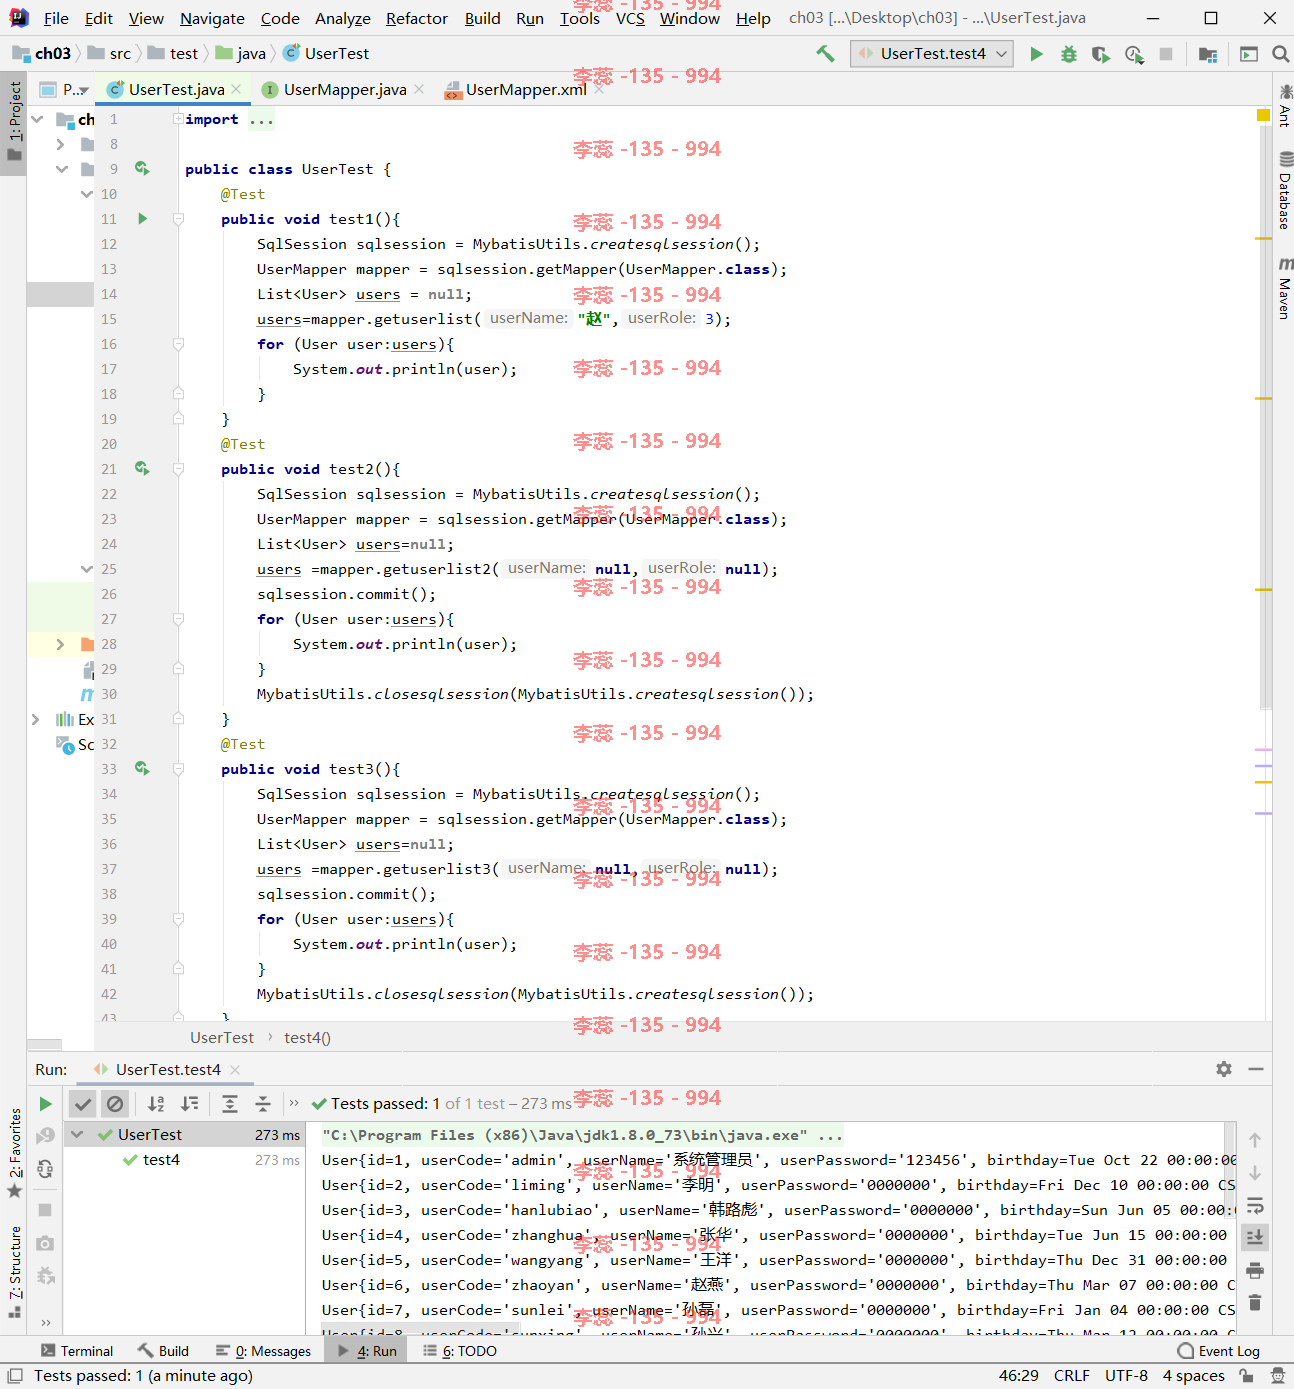The width and height of the screenshot is (1294, 1389).
Task: Open the IDE inspector icon in status bar
Action: [x=1277, y=1376]
